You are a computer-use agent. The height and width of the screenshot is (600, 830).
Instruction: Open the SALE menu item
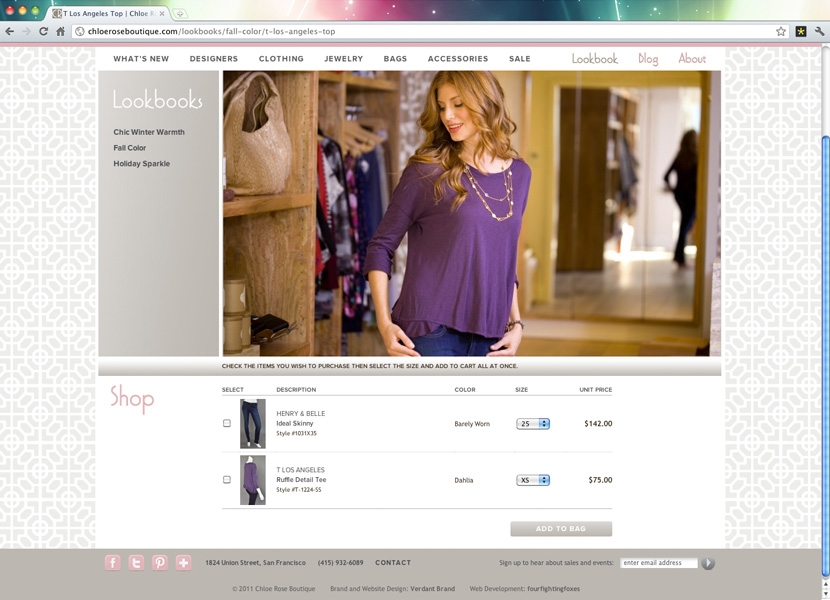520,59
